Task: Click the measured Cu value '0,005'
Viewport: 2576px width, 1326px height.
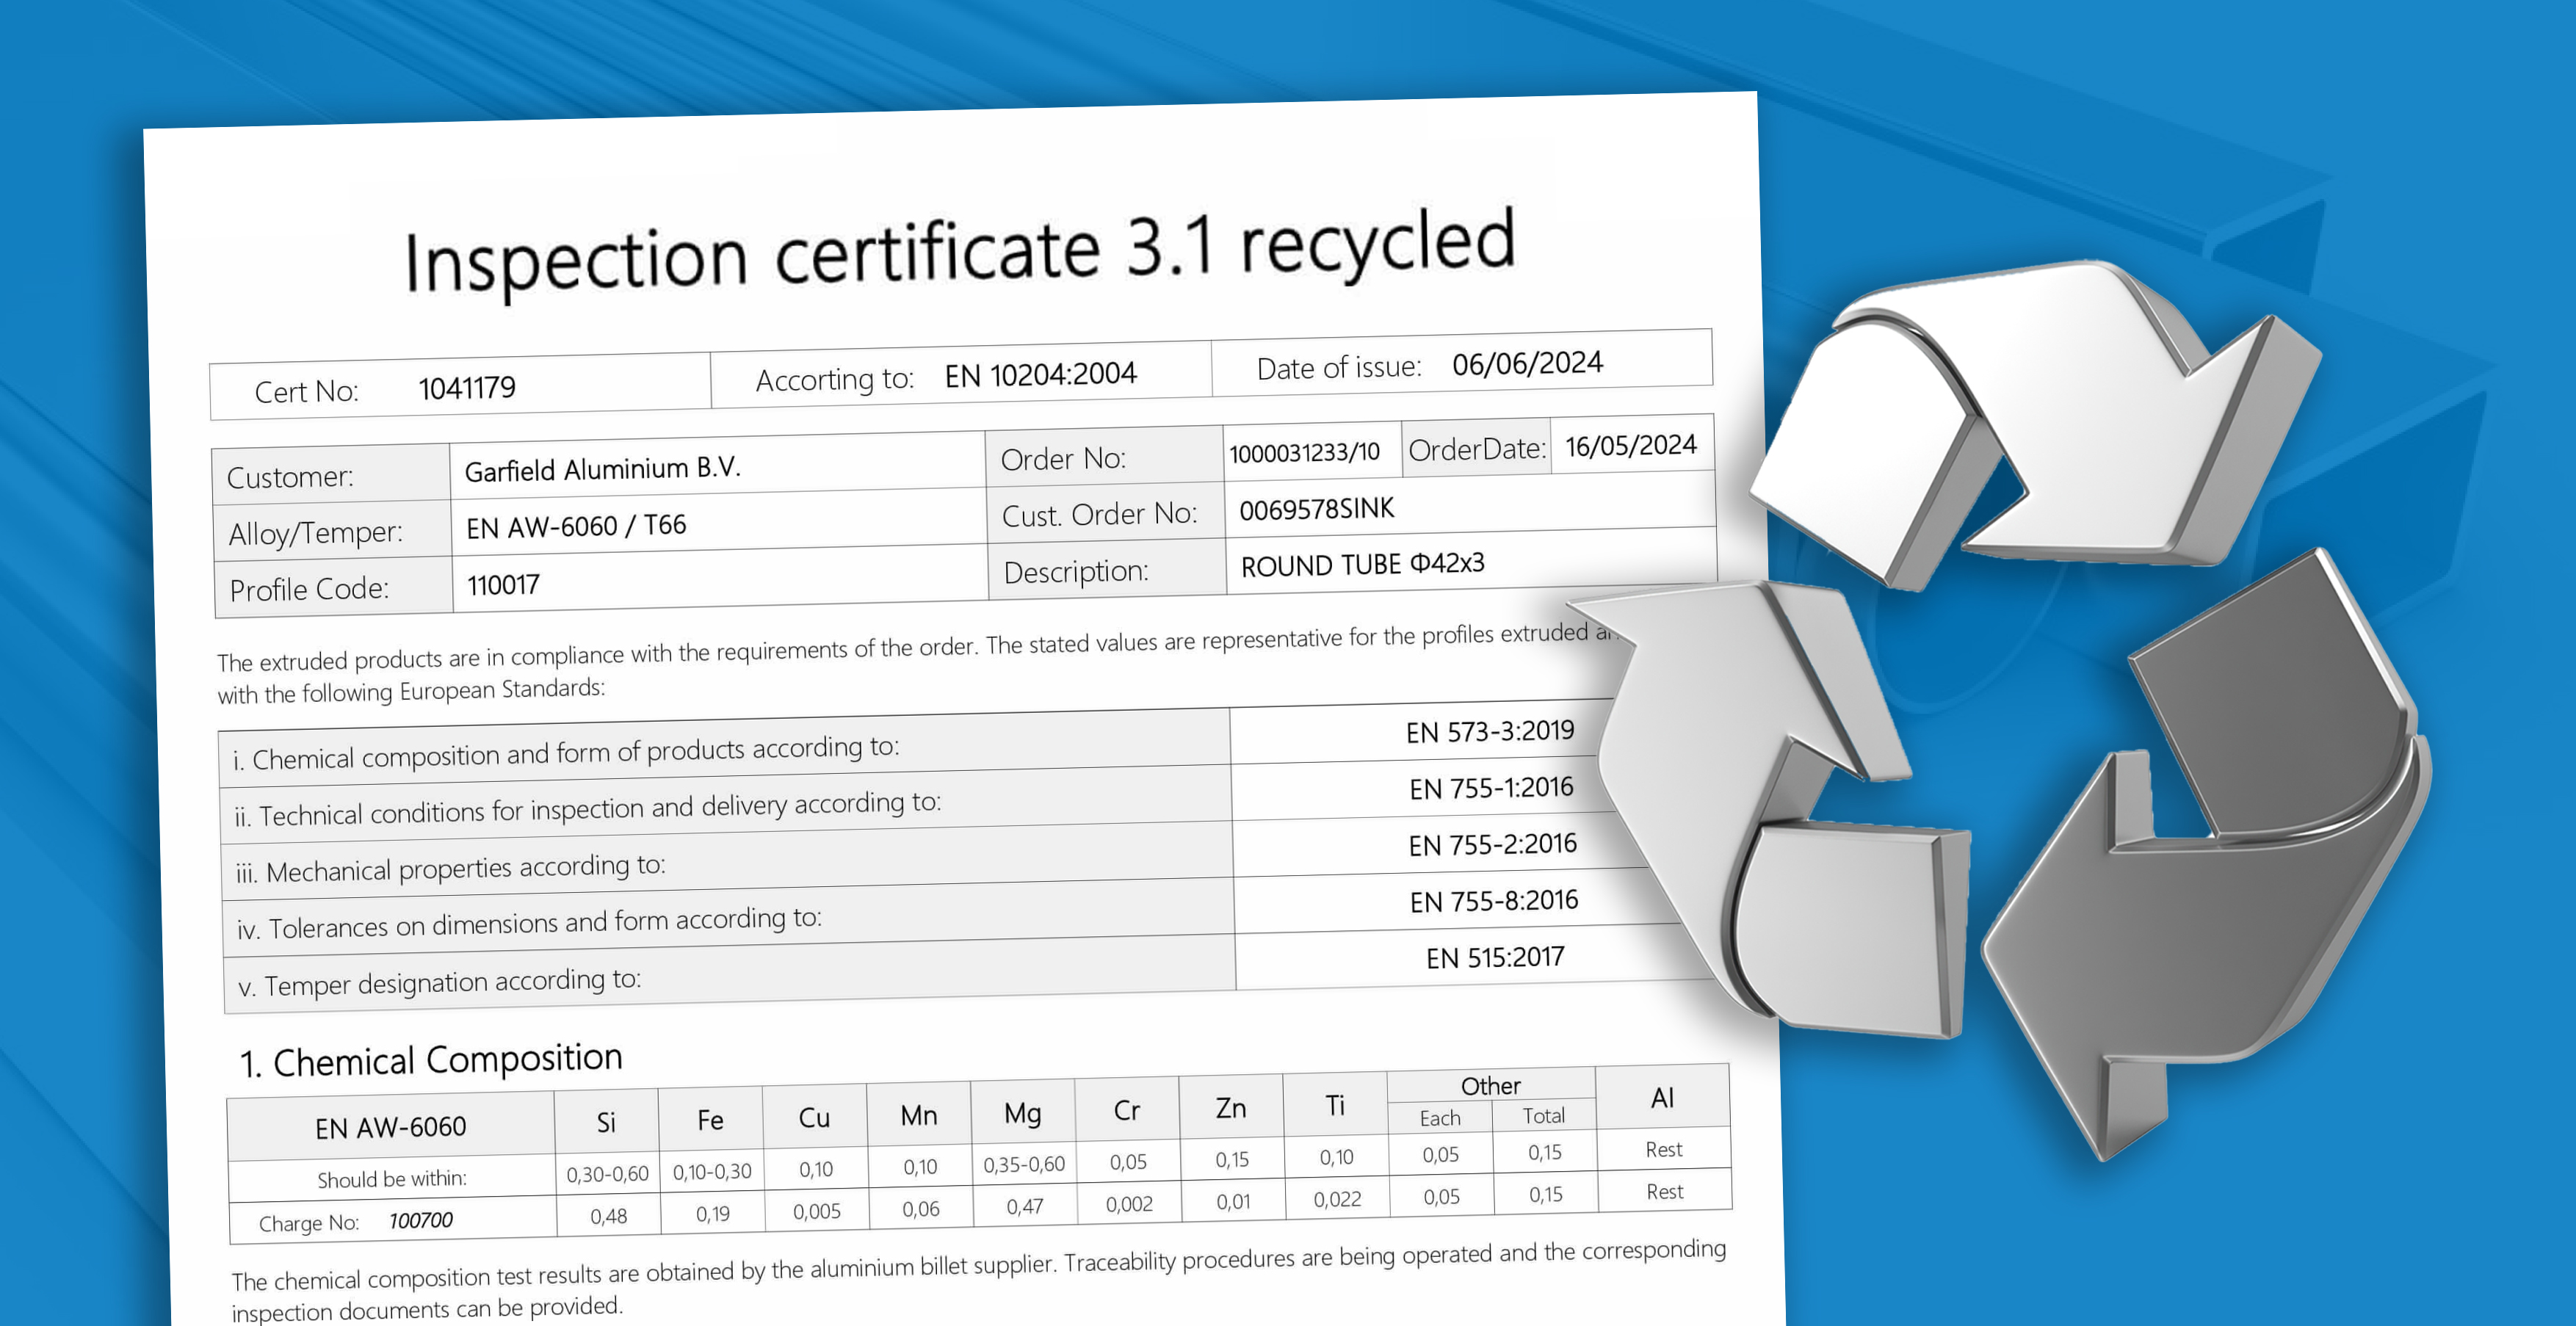Action: click(816, 1211)
